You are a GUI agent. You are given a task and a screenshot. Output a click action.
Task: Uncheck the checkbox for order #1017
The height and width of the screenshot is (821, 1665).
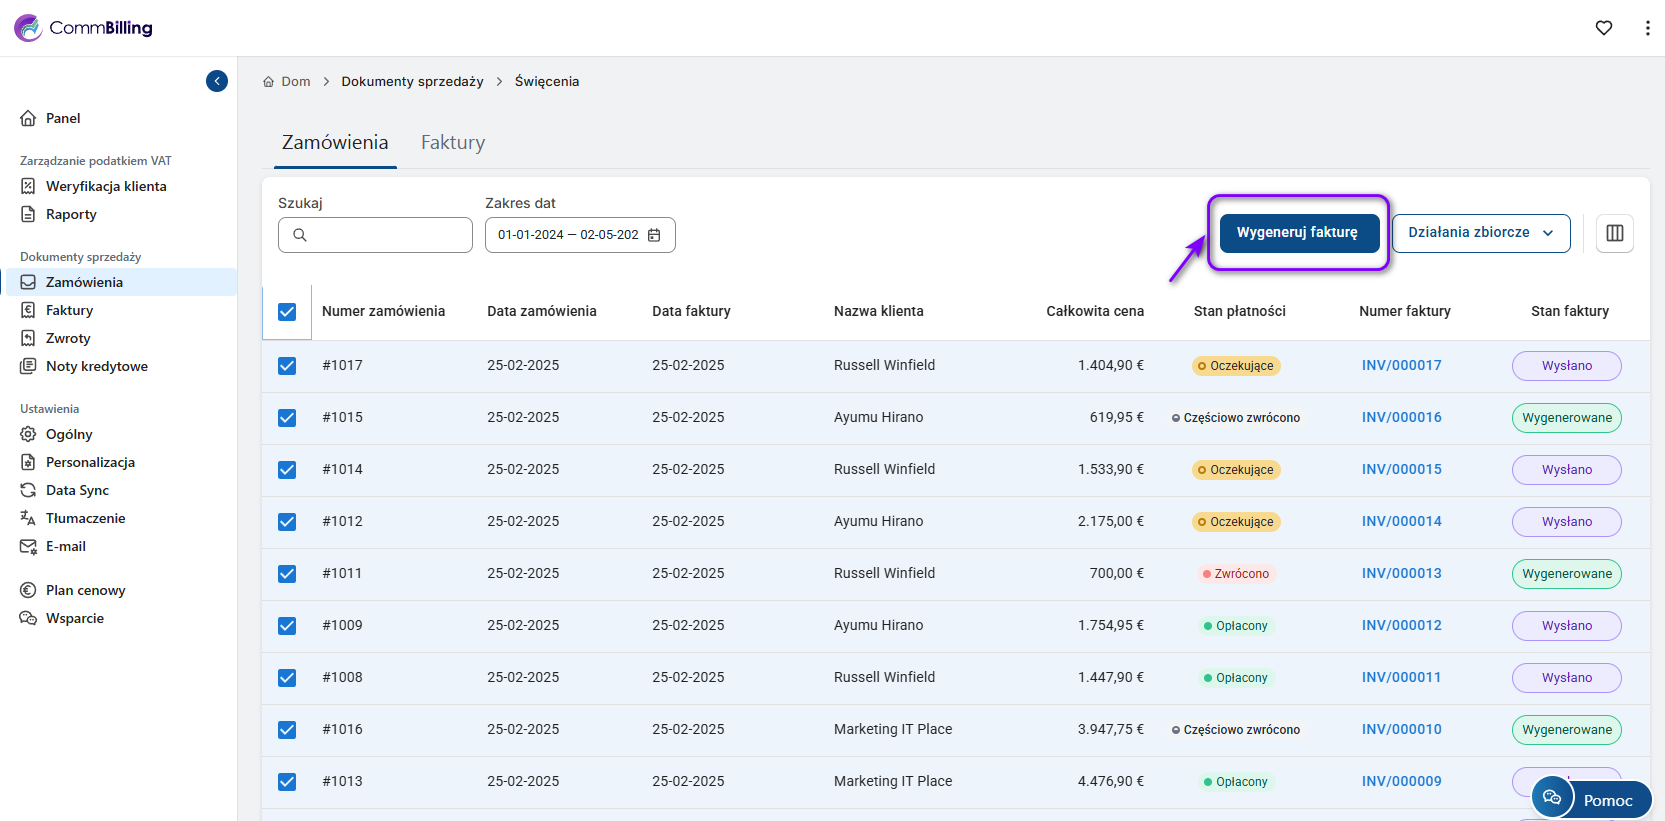click(287, 366)
